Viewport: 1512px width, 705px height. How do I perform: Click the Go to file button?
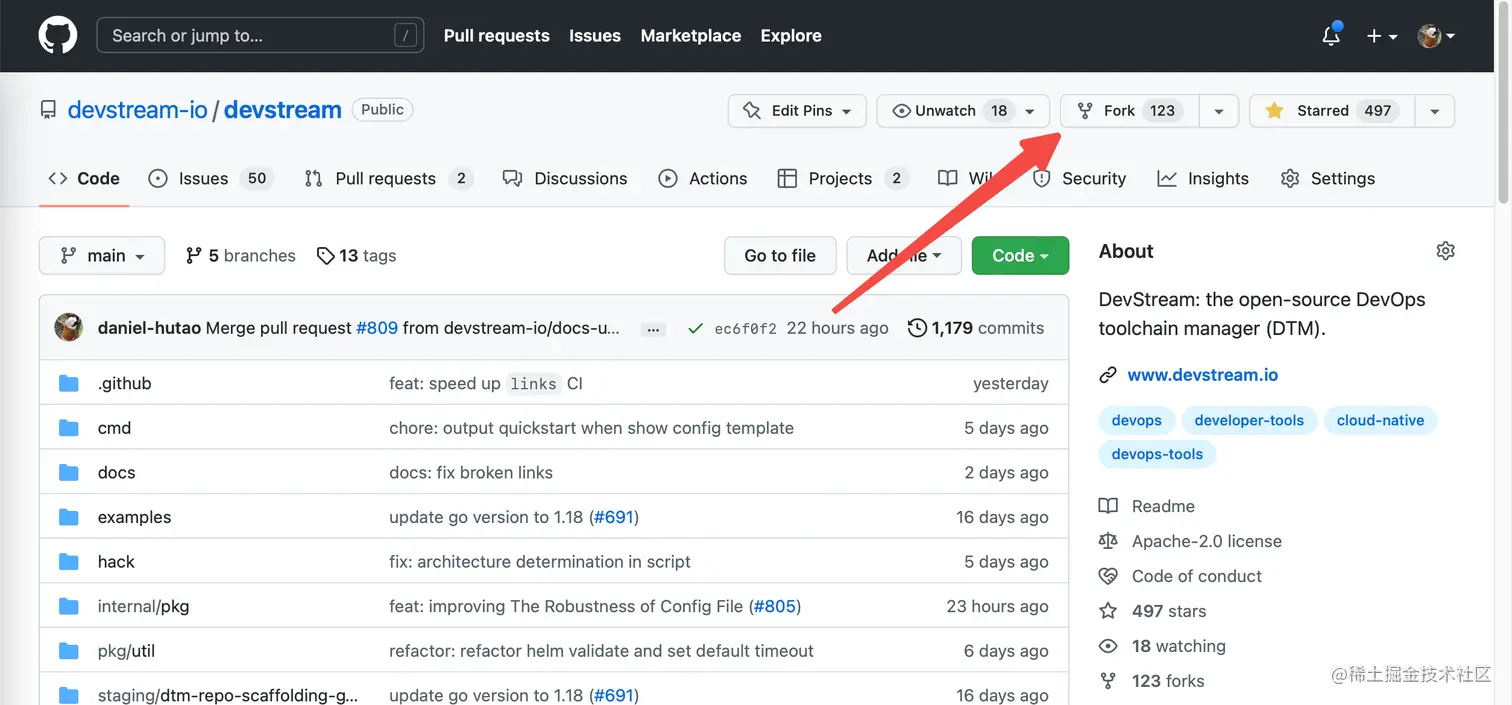[x=780, y=256]
